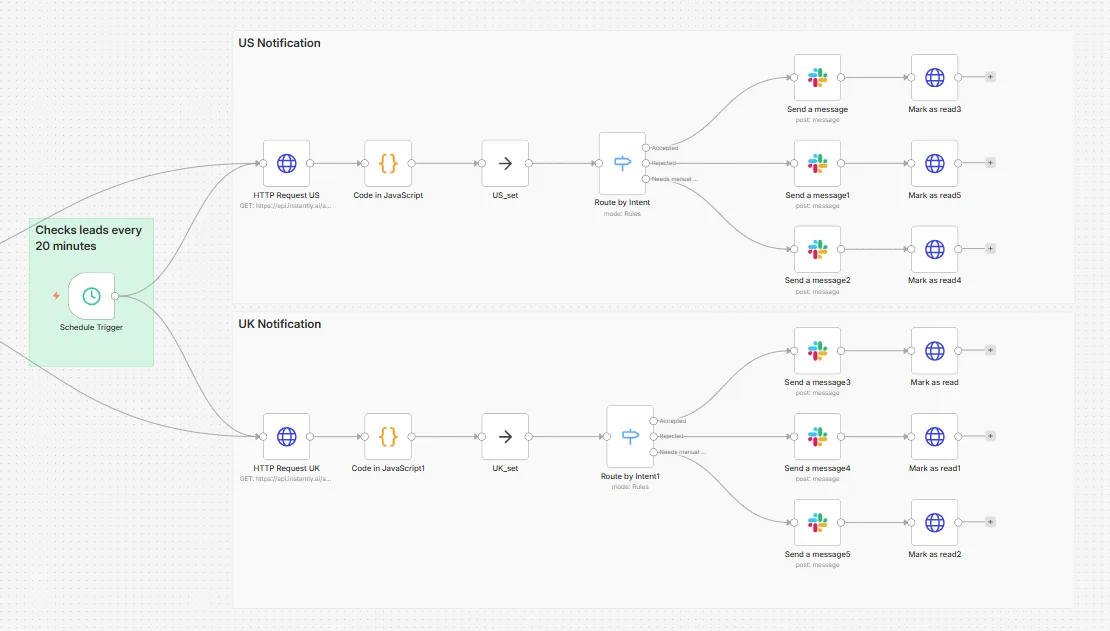The height and width of the screenshot is (631, 1110).
Task: Open the Mark as read2 node
Action: [934, 521]
